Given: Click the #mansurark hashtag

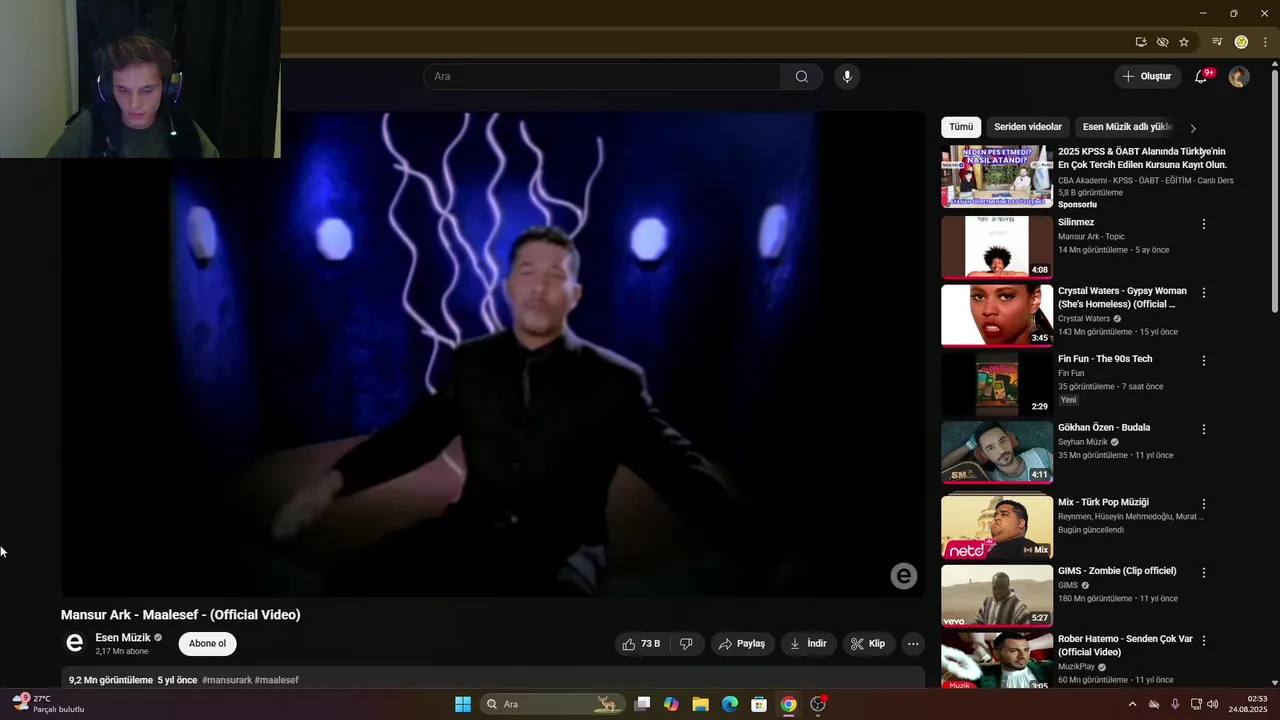Looking at the screenshot, I should pyautogui.click(x=226, y=680).
